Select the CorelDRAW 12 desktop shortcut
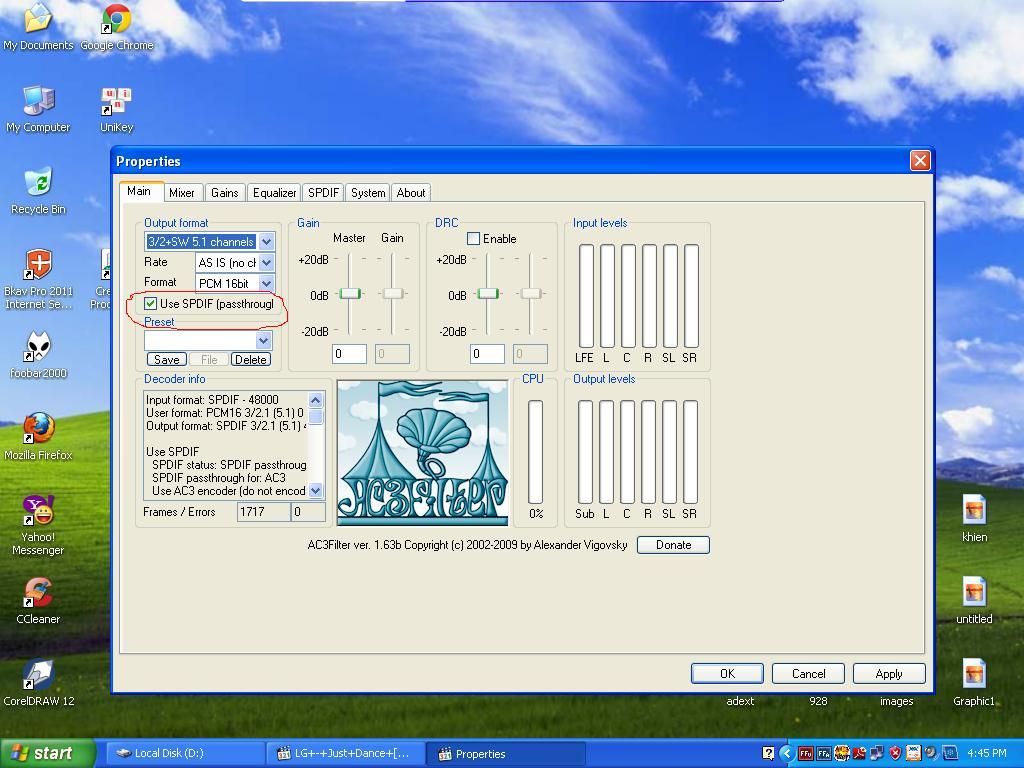The width and height of the screenshot is (1024, 768). click(x=38, y=683)
